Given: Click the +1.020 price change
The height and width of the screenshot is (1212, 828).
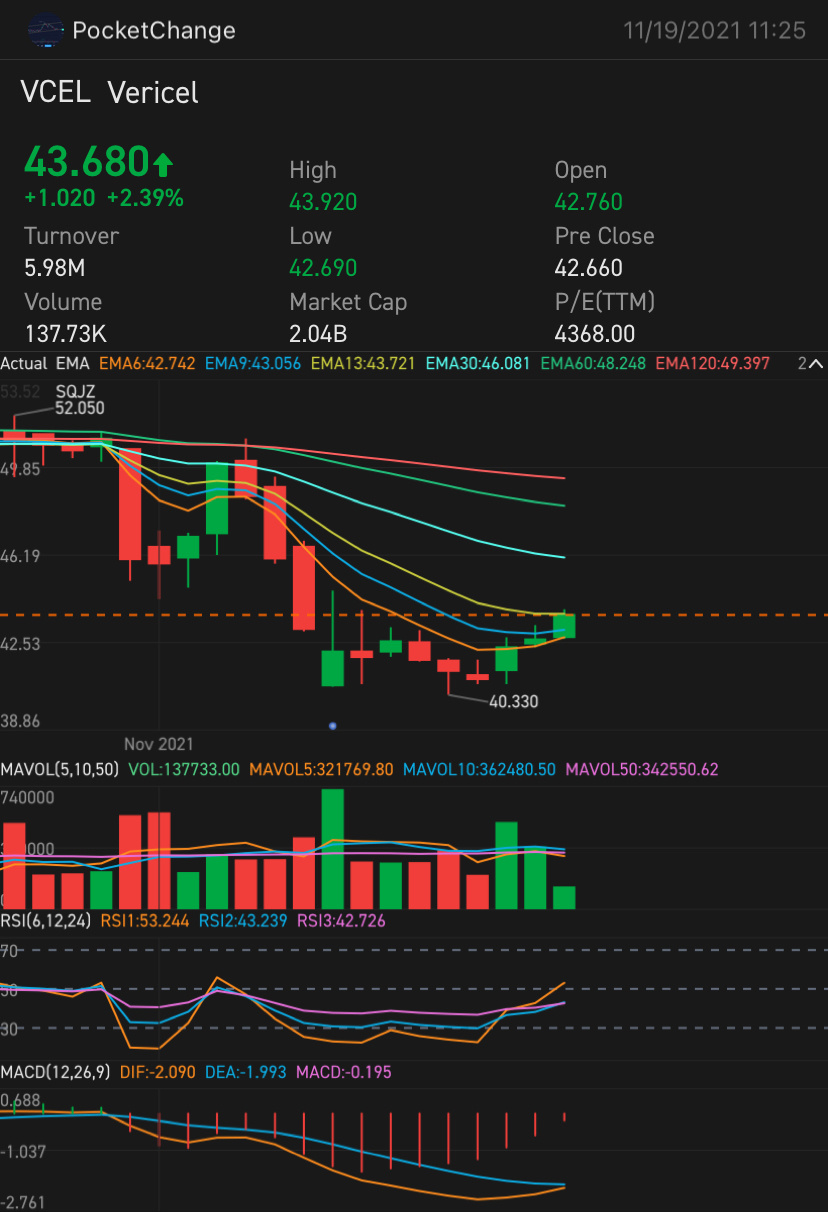Looking at the screenshot, I should pyautogui.click(x=60, y=198).
